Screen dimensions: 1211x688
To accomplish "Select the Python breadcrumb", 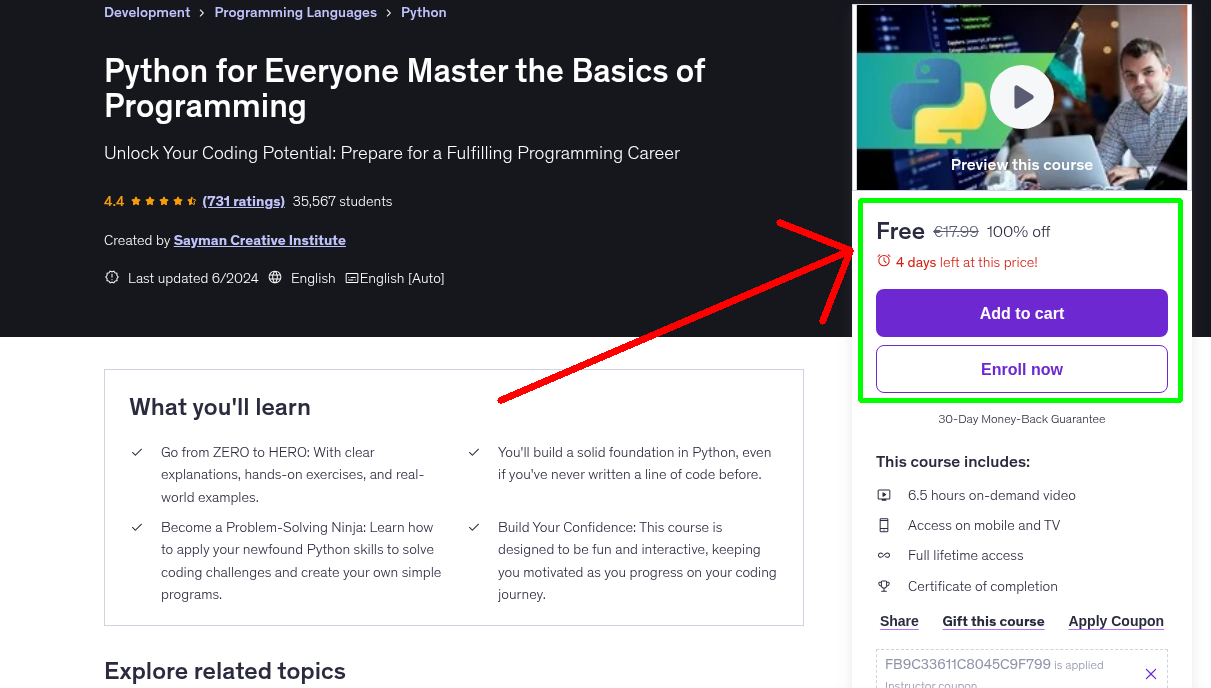I will [x=423, y=12].
